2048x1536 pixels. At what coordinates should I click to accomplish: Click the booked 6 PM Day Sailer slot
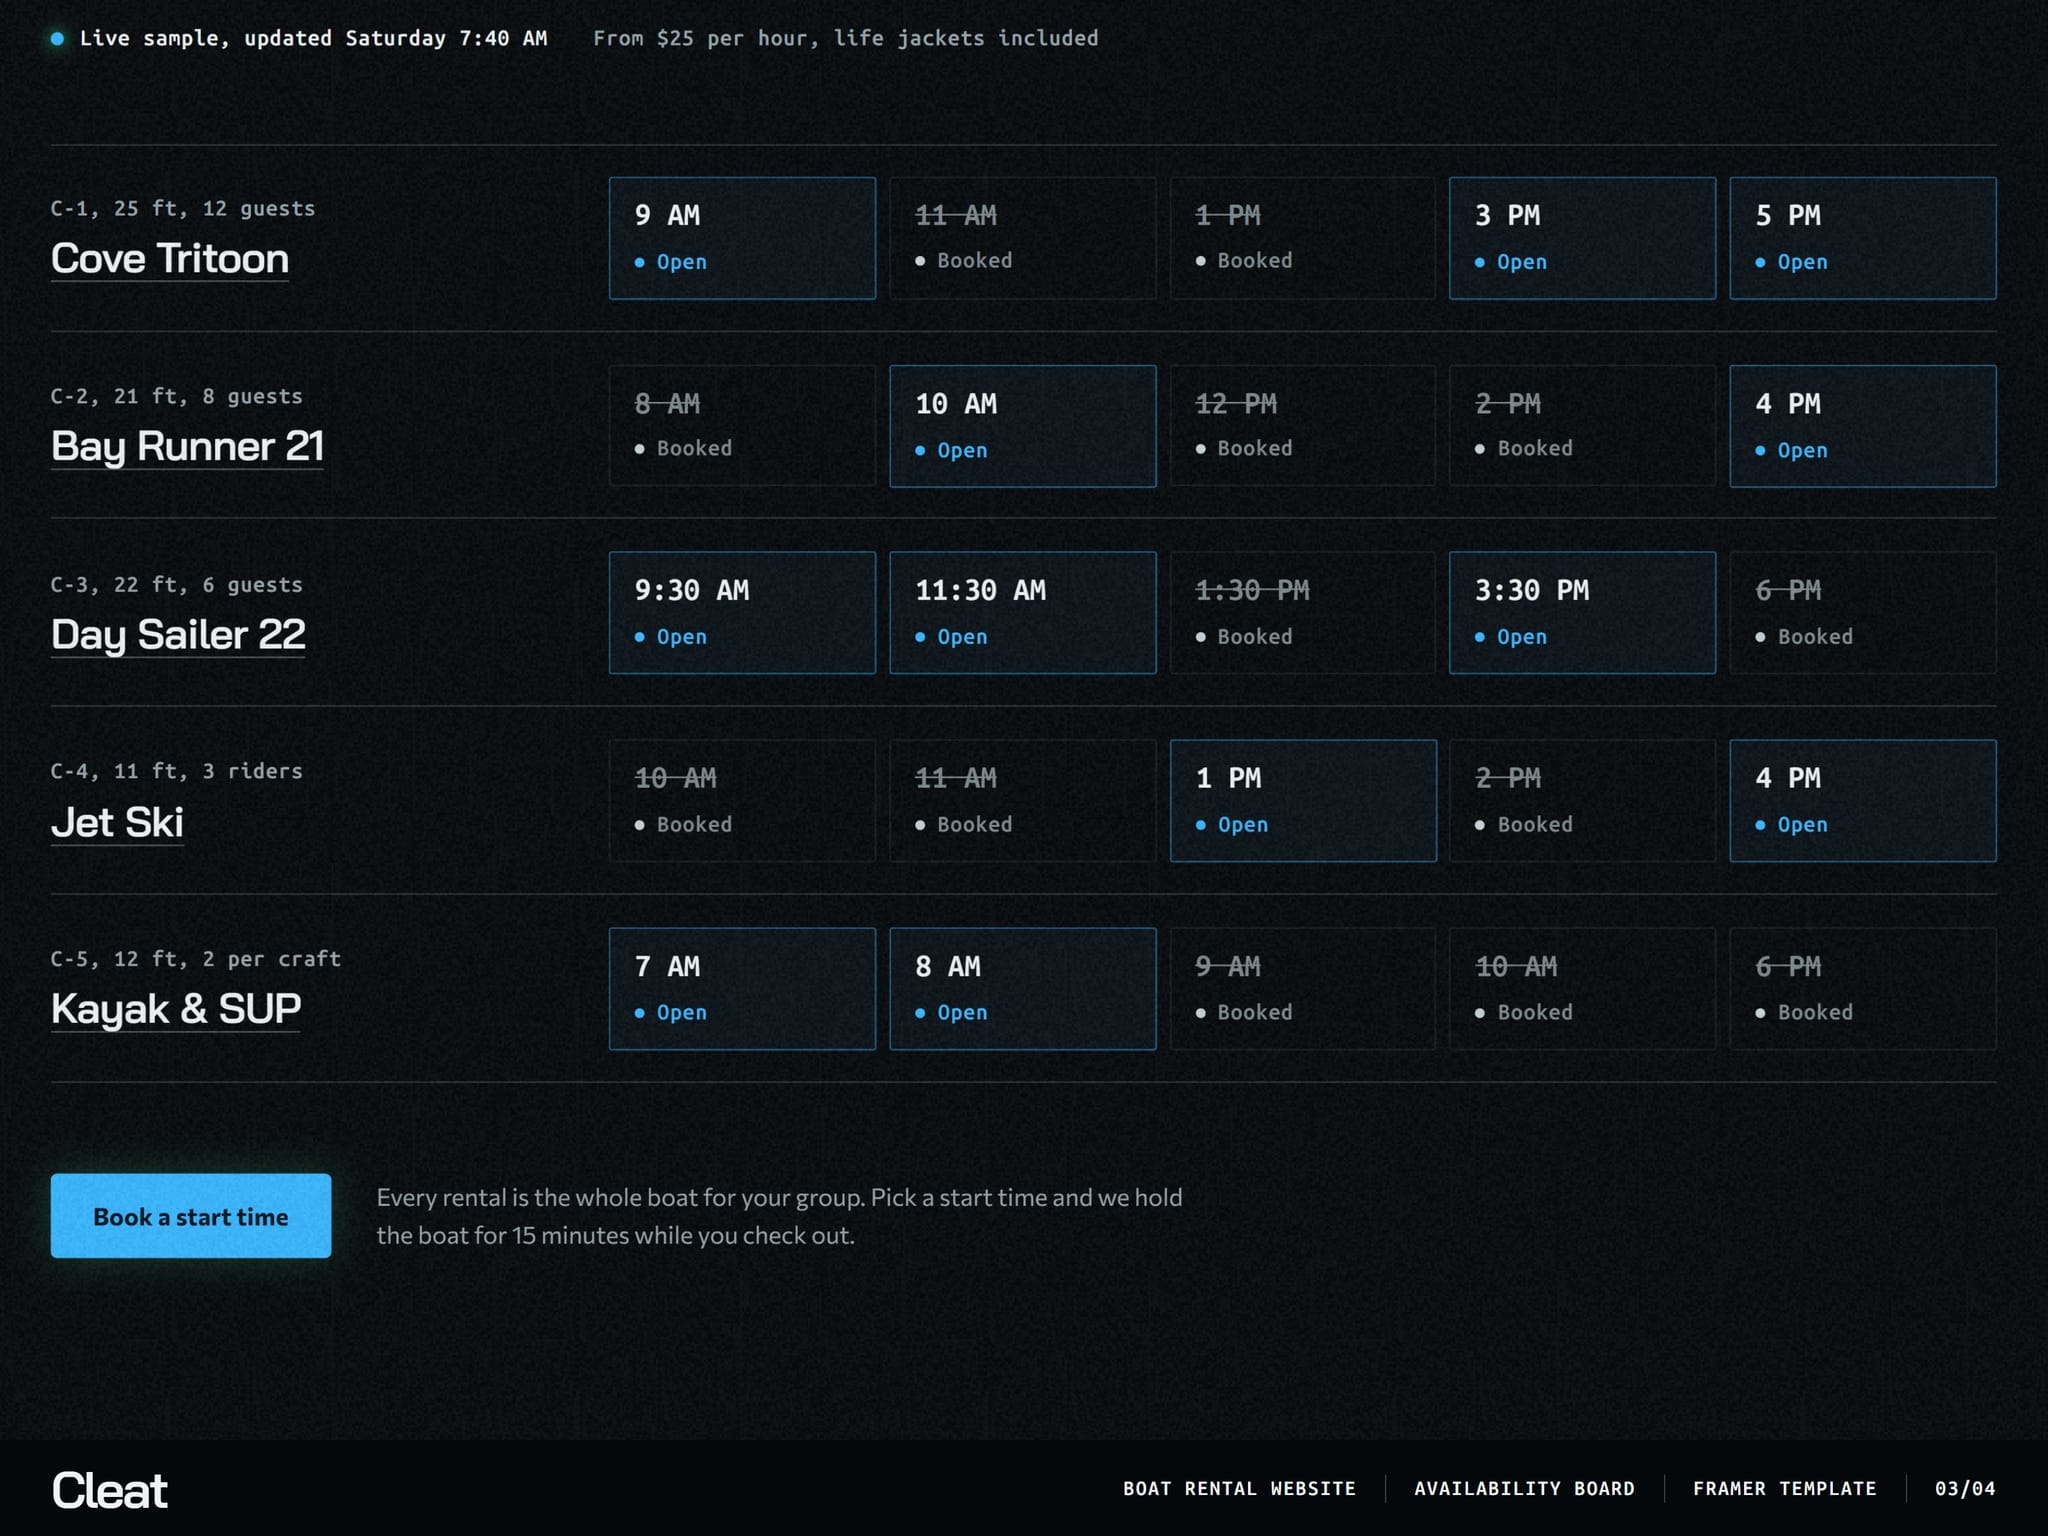click(x=1863, y=613)
